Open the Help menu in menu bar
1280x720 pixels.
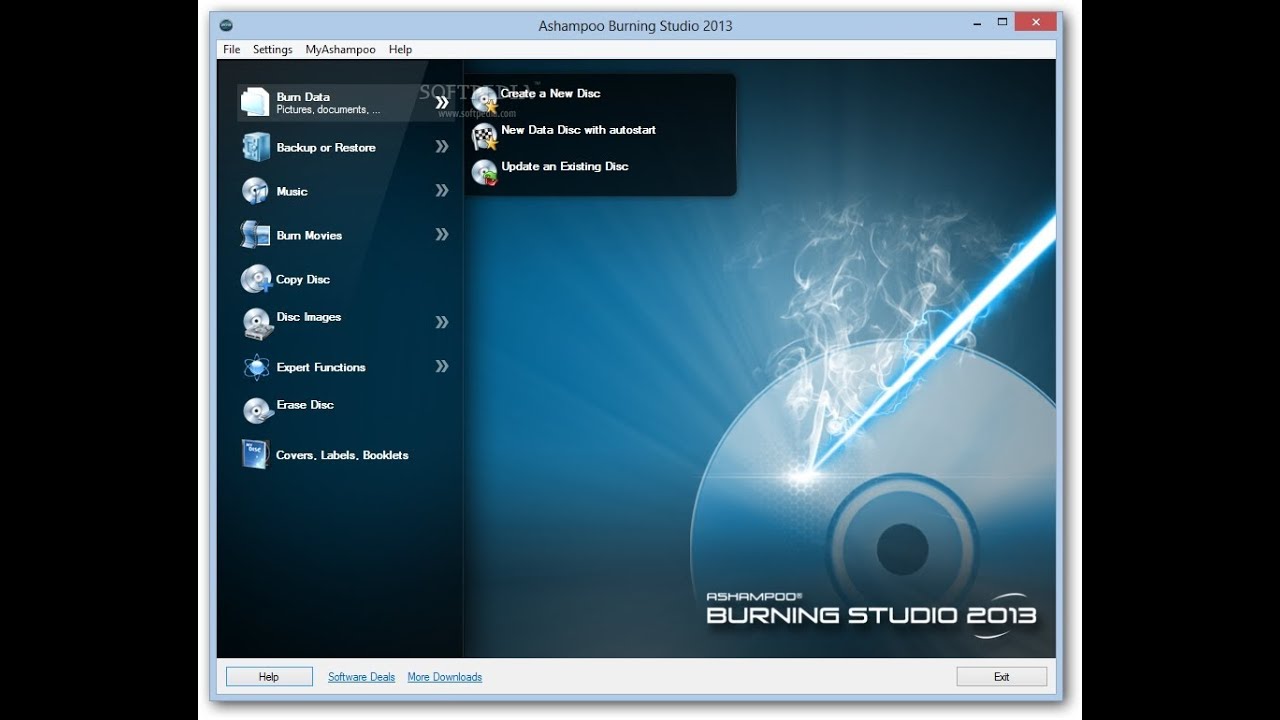click(x=400, y=49)
